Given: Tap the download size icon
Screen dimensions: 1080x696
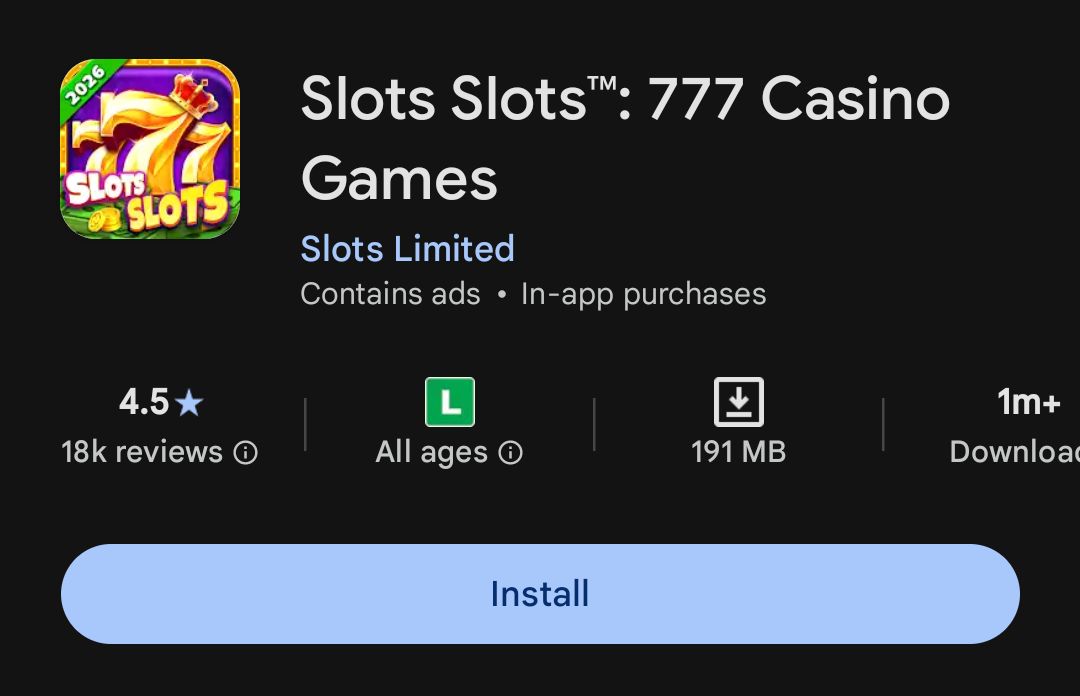Looking at the screenshot, I should tap(738, 402).
